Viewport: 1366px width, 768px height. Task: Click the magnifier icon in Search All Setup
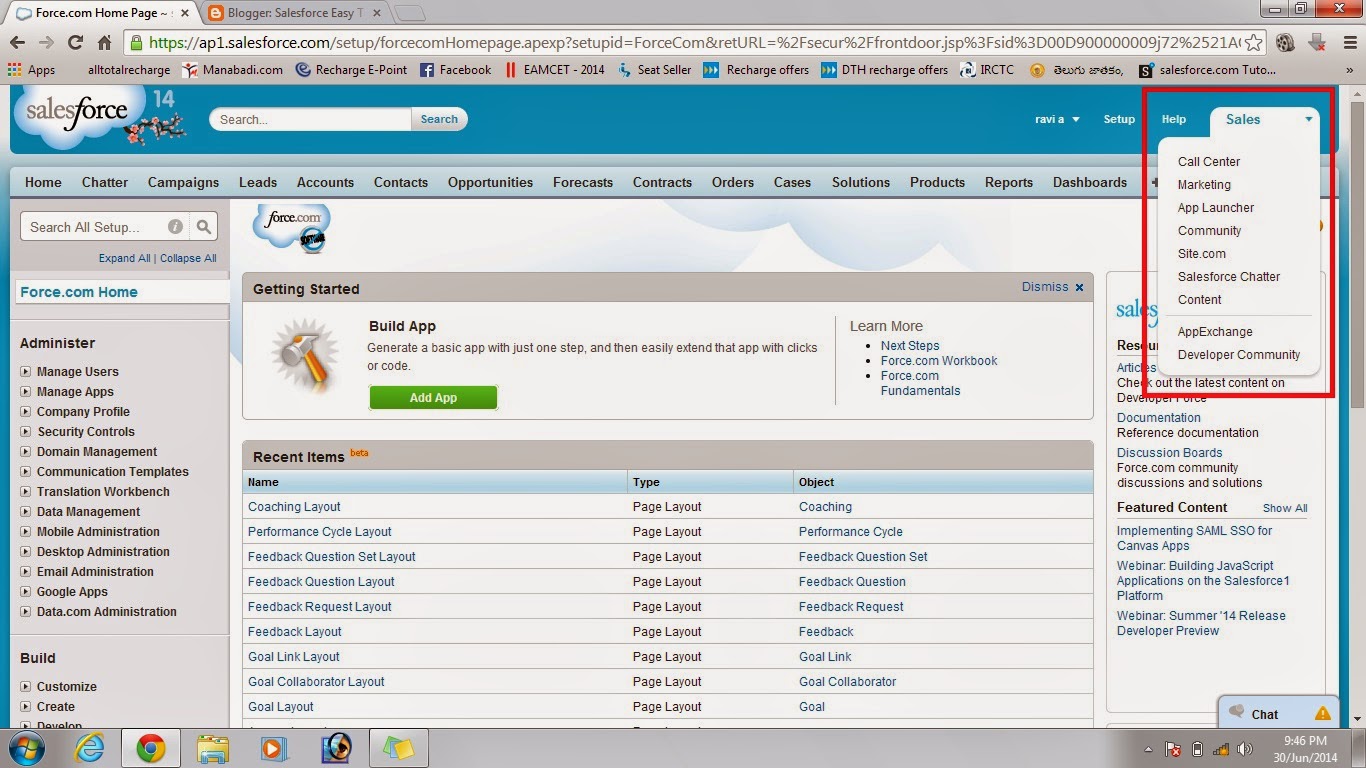click(x=203, y=226)
